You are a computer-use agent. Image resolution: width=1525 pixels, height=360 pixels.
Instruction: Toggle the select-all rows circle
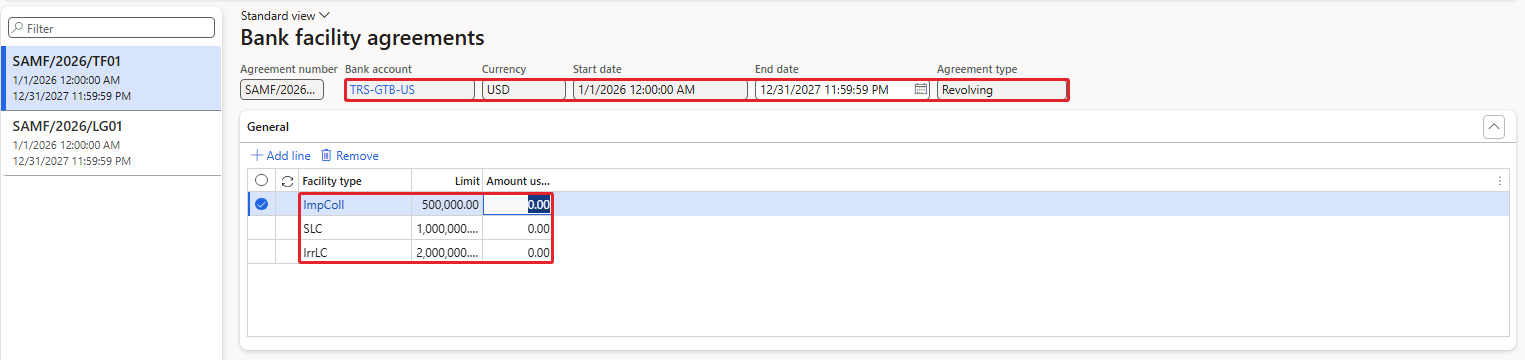click(262, 181)
